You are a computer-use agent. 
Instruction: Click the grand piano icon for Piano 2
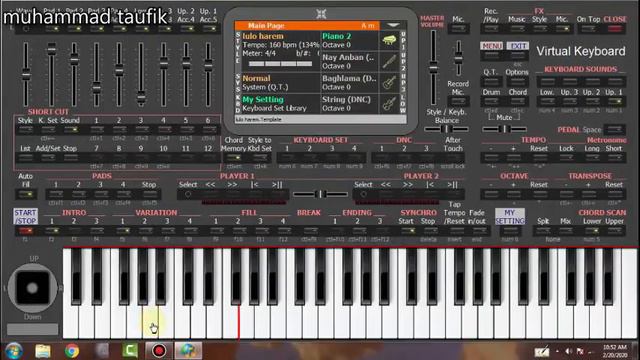(389, 40)
